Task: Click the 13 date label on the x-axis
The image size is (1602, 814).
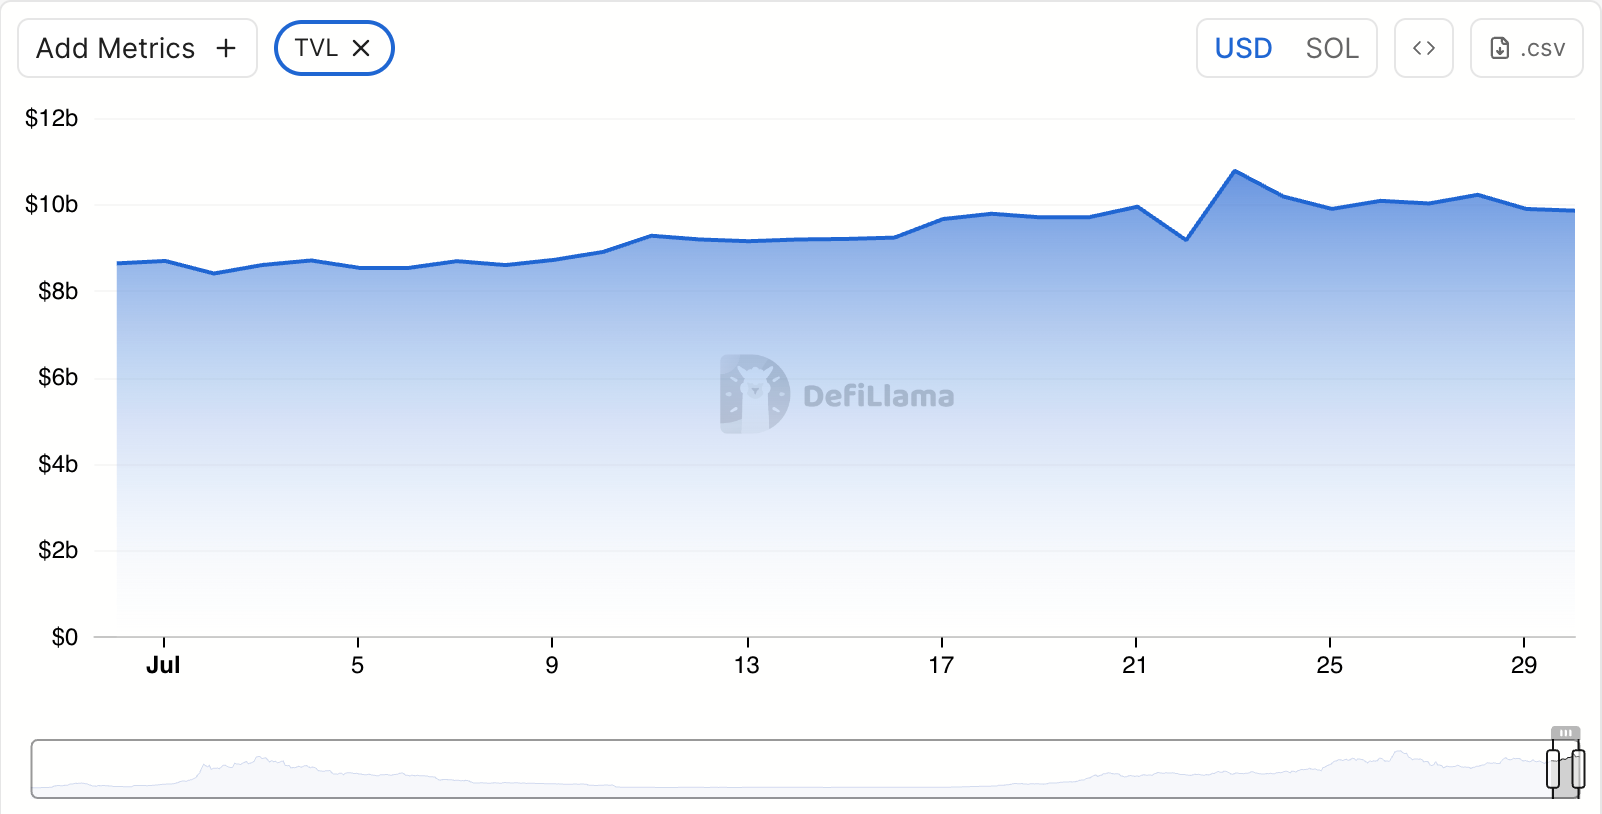Action: 746,665
